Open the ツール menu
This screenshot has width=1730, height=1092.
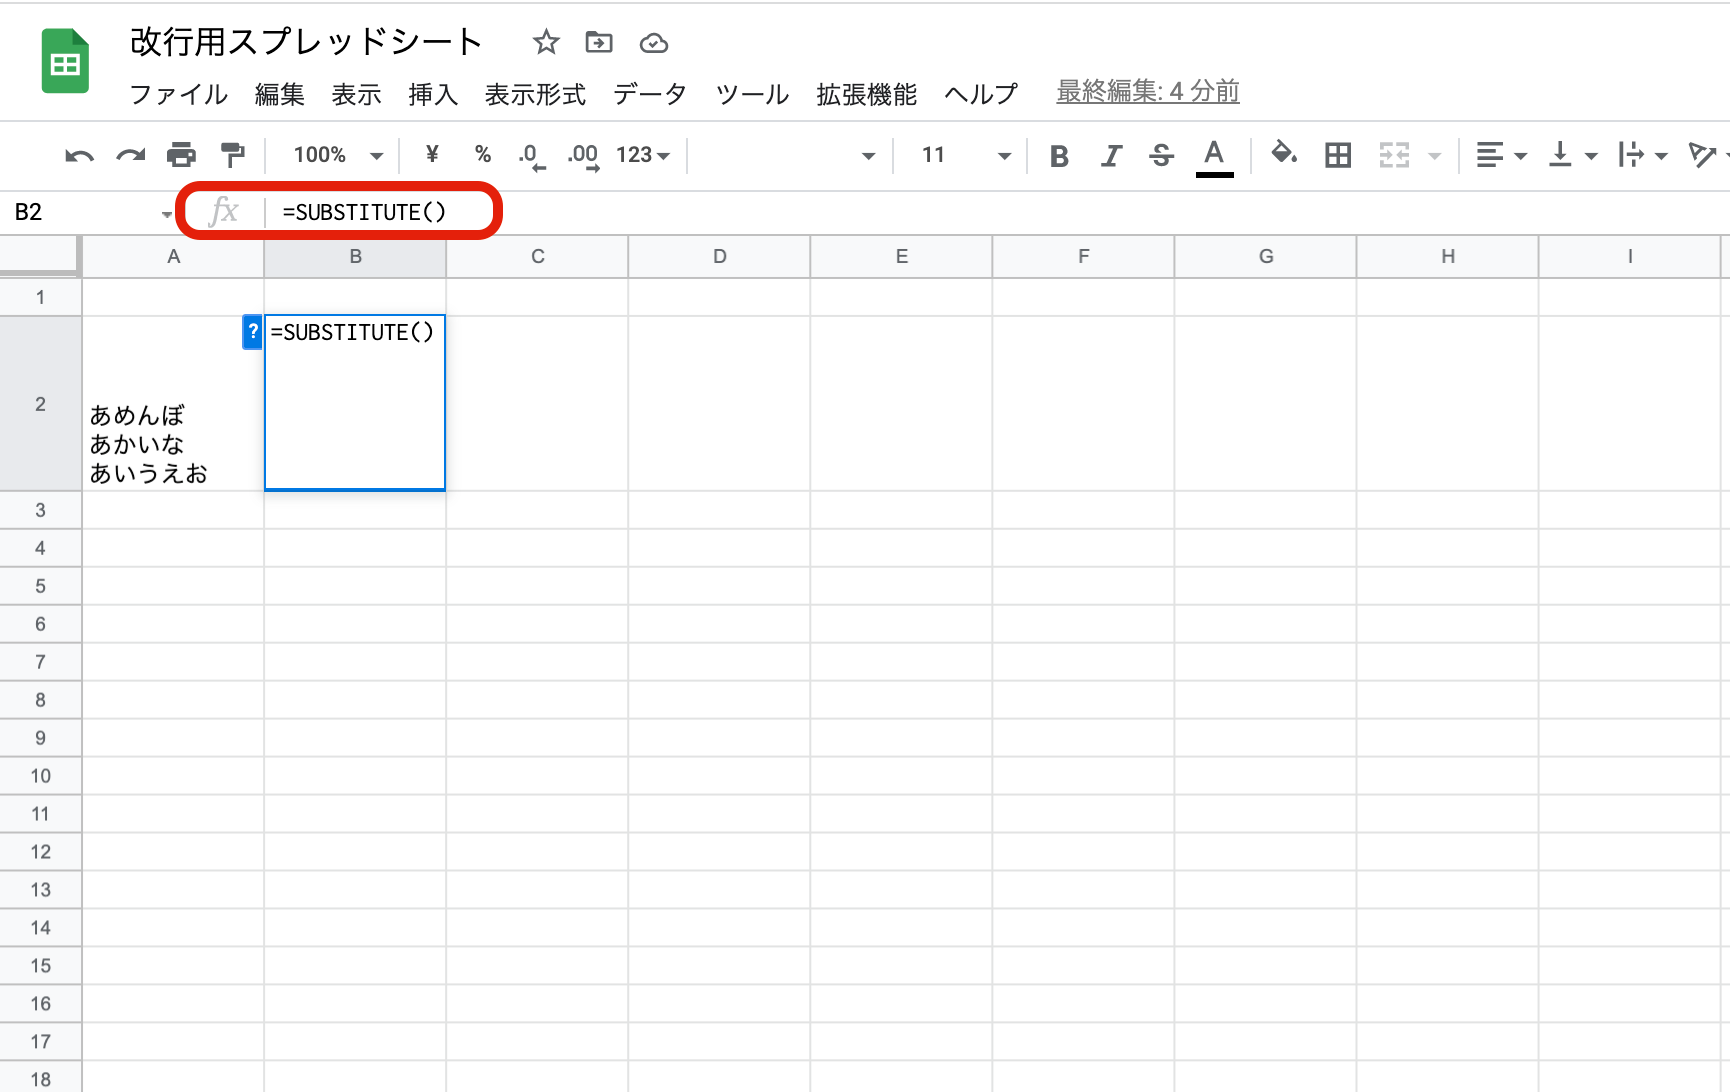tap(752, 94)
